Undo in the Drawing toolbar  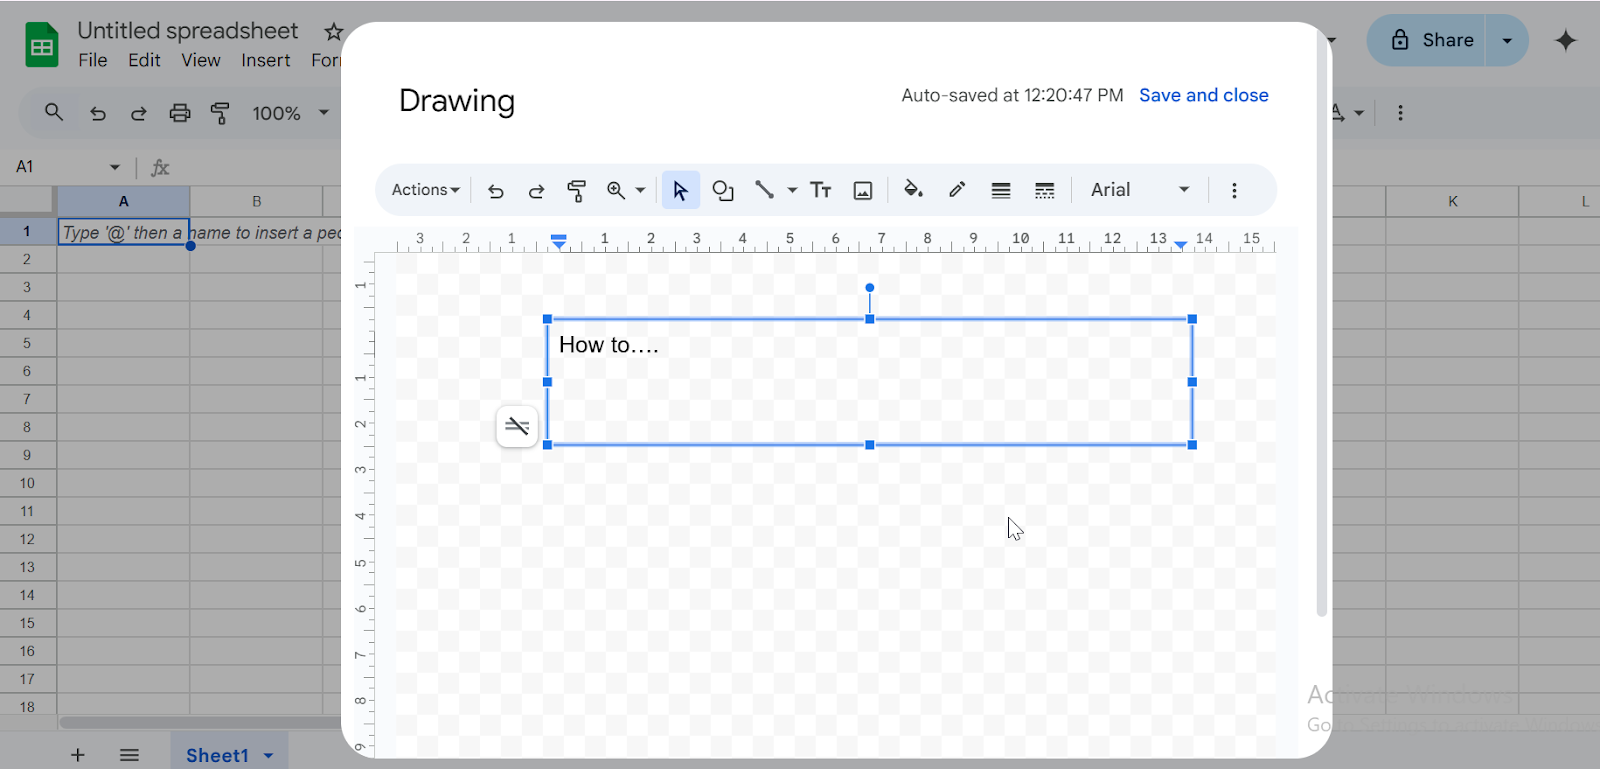[496, 190]
